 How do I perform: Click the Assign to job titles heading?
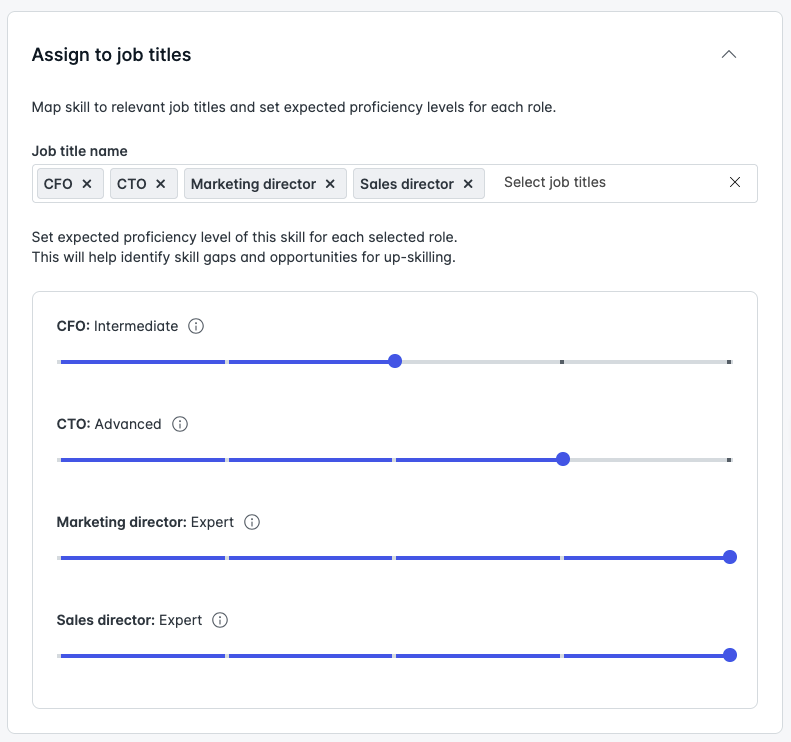[x=111, y=54]
